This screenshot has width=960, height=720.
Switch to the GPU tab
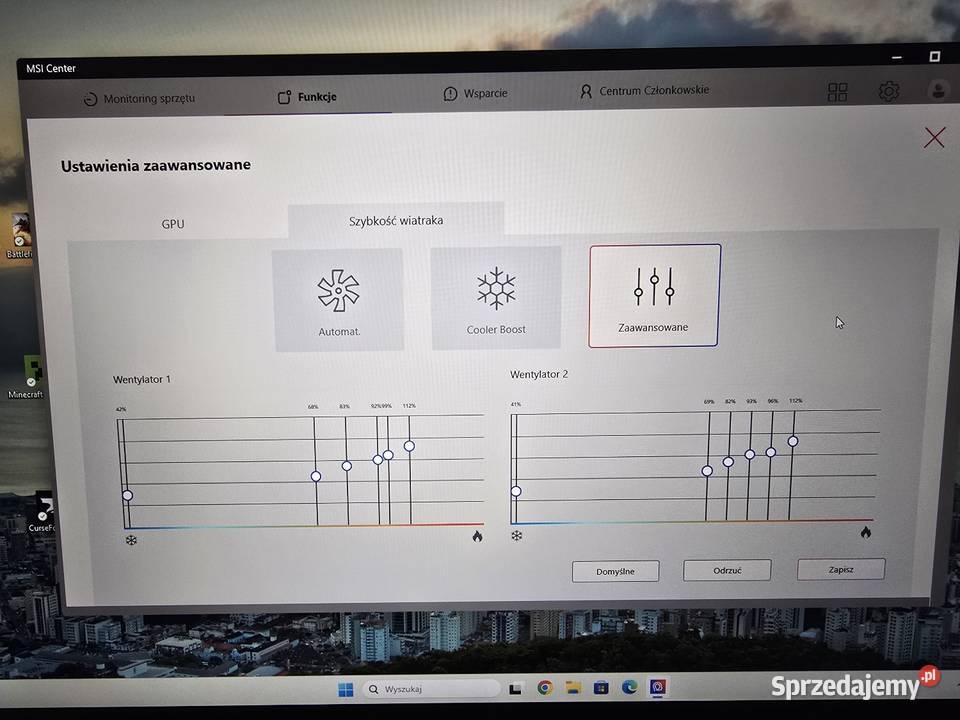click(x=172, y=223)
